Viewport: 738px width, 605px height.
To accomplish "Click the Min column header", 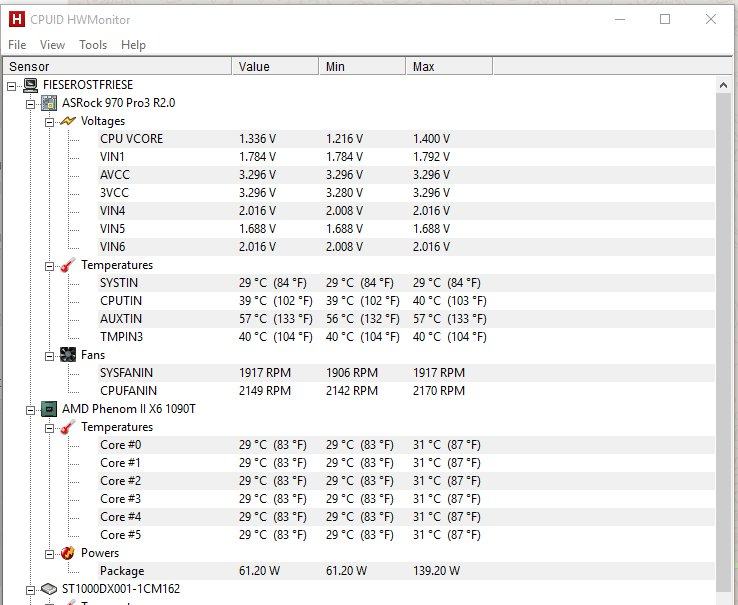I will (362, 66).
